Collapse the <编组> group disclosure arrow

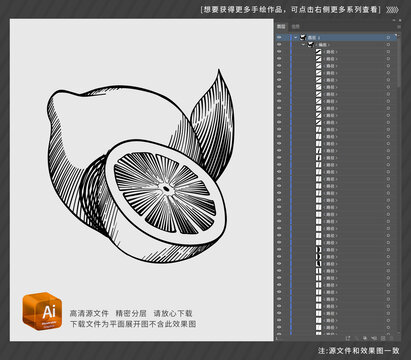303,44
